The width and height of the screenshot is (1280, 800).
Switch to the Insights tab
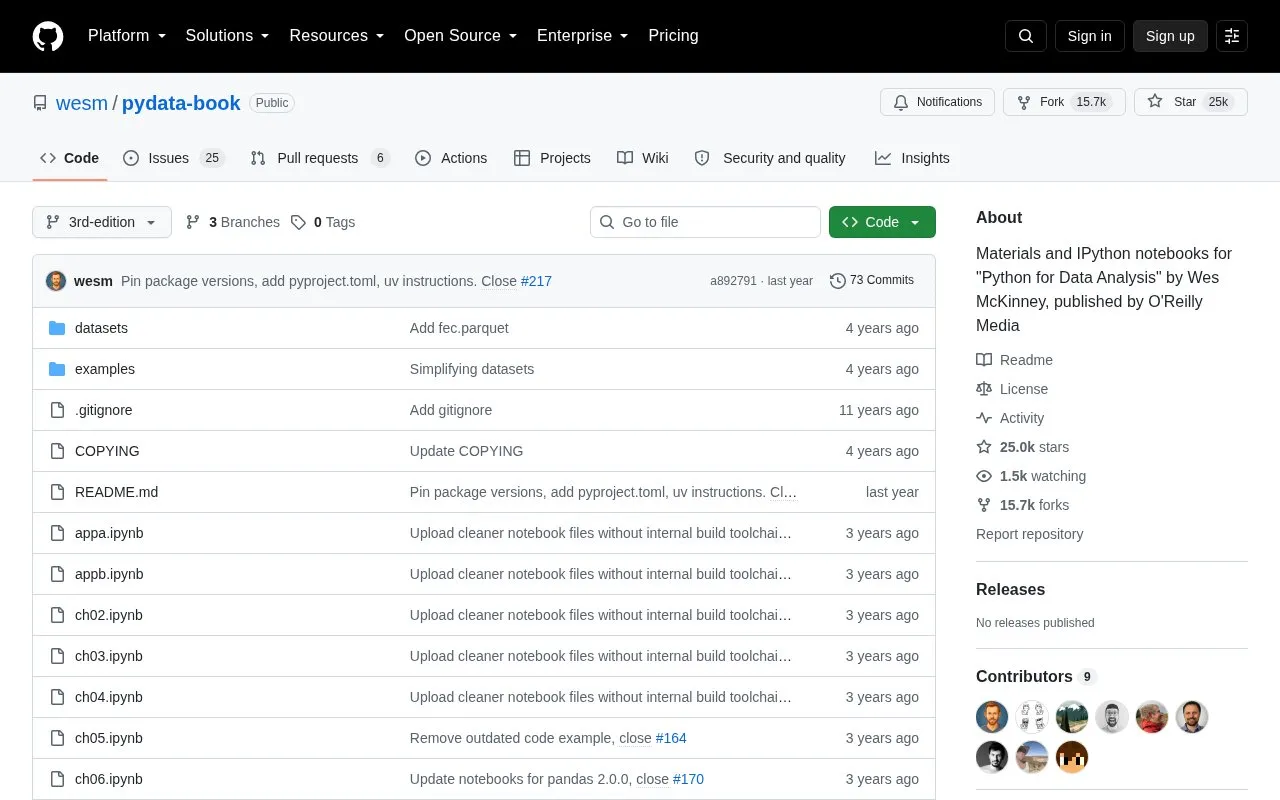(x=912, y=158)
